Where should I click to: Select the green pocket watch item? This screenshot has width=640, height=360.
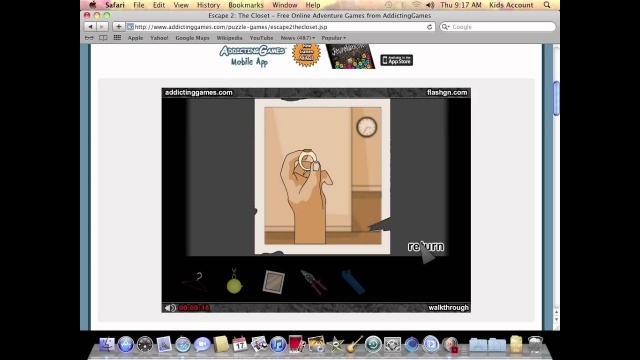(x=234, y=282)
